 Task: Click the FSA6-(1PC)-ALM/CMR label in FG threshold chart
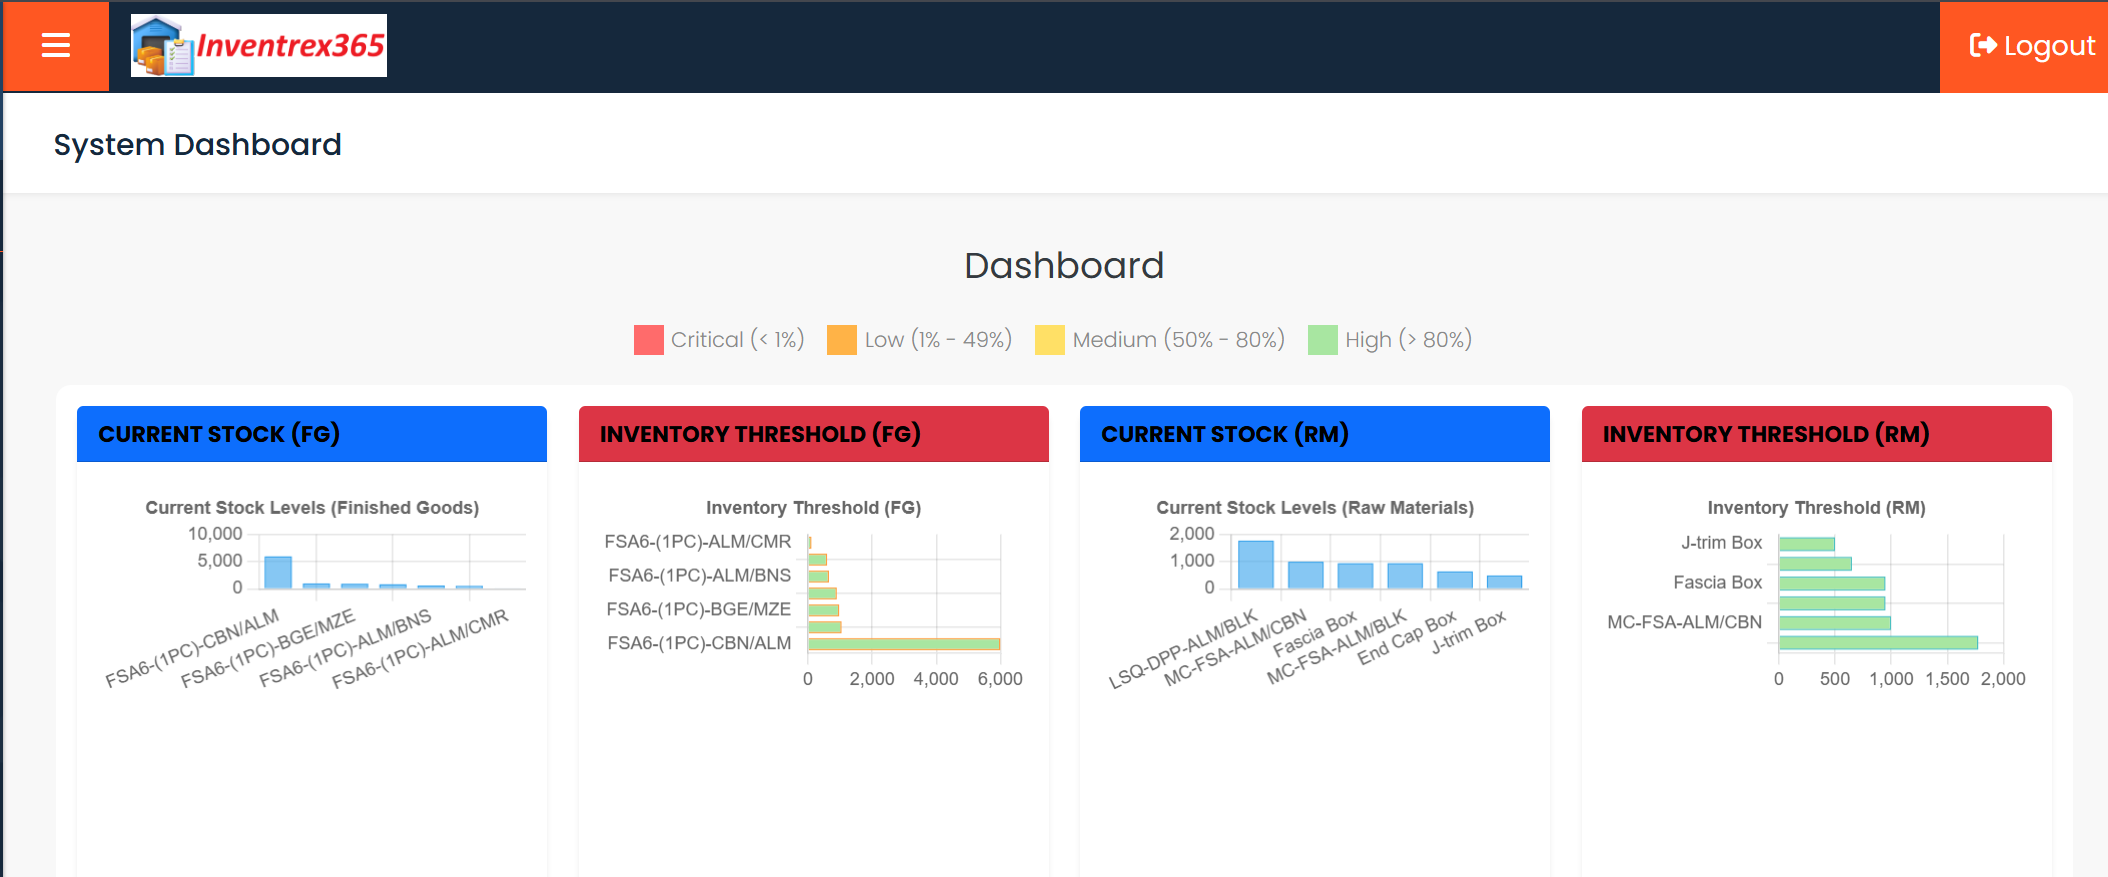point(698,542)
